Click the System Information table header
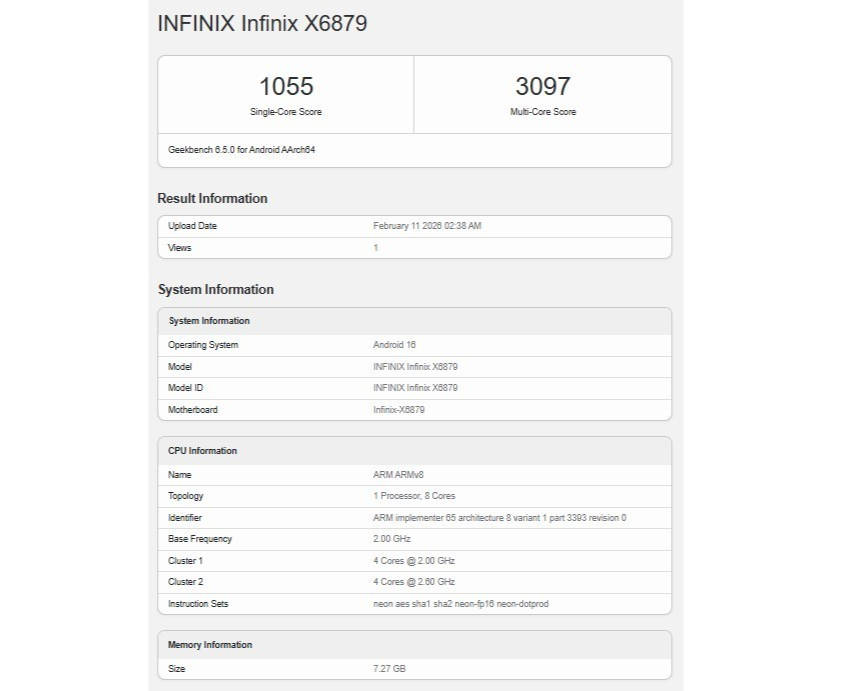The image size is (845, 691). coord(209,321)
